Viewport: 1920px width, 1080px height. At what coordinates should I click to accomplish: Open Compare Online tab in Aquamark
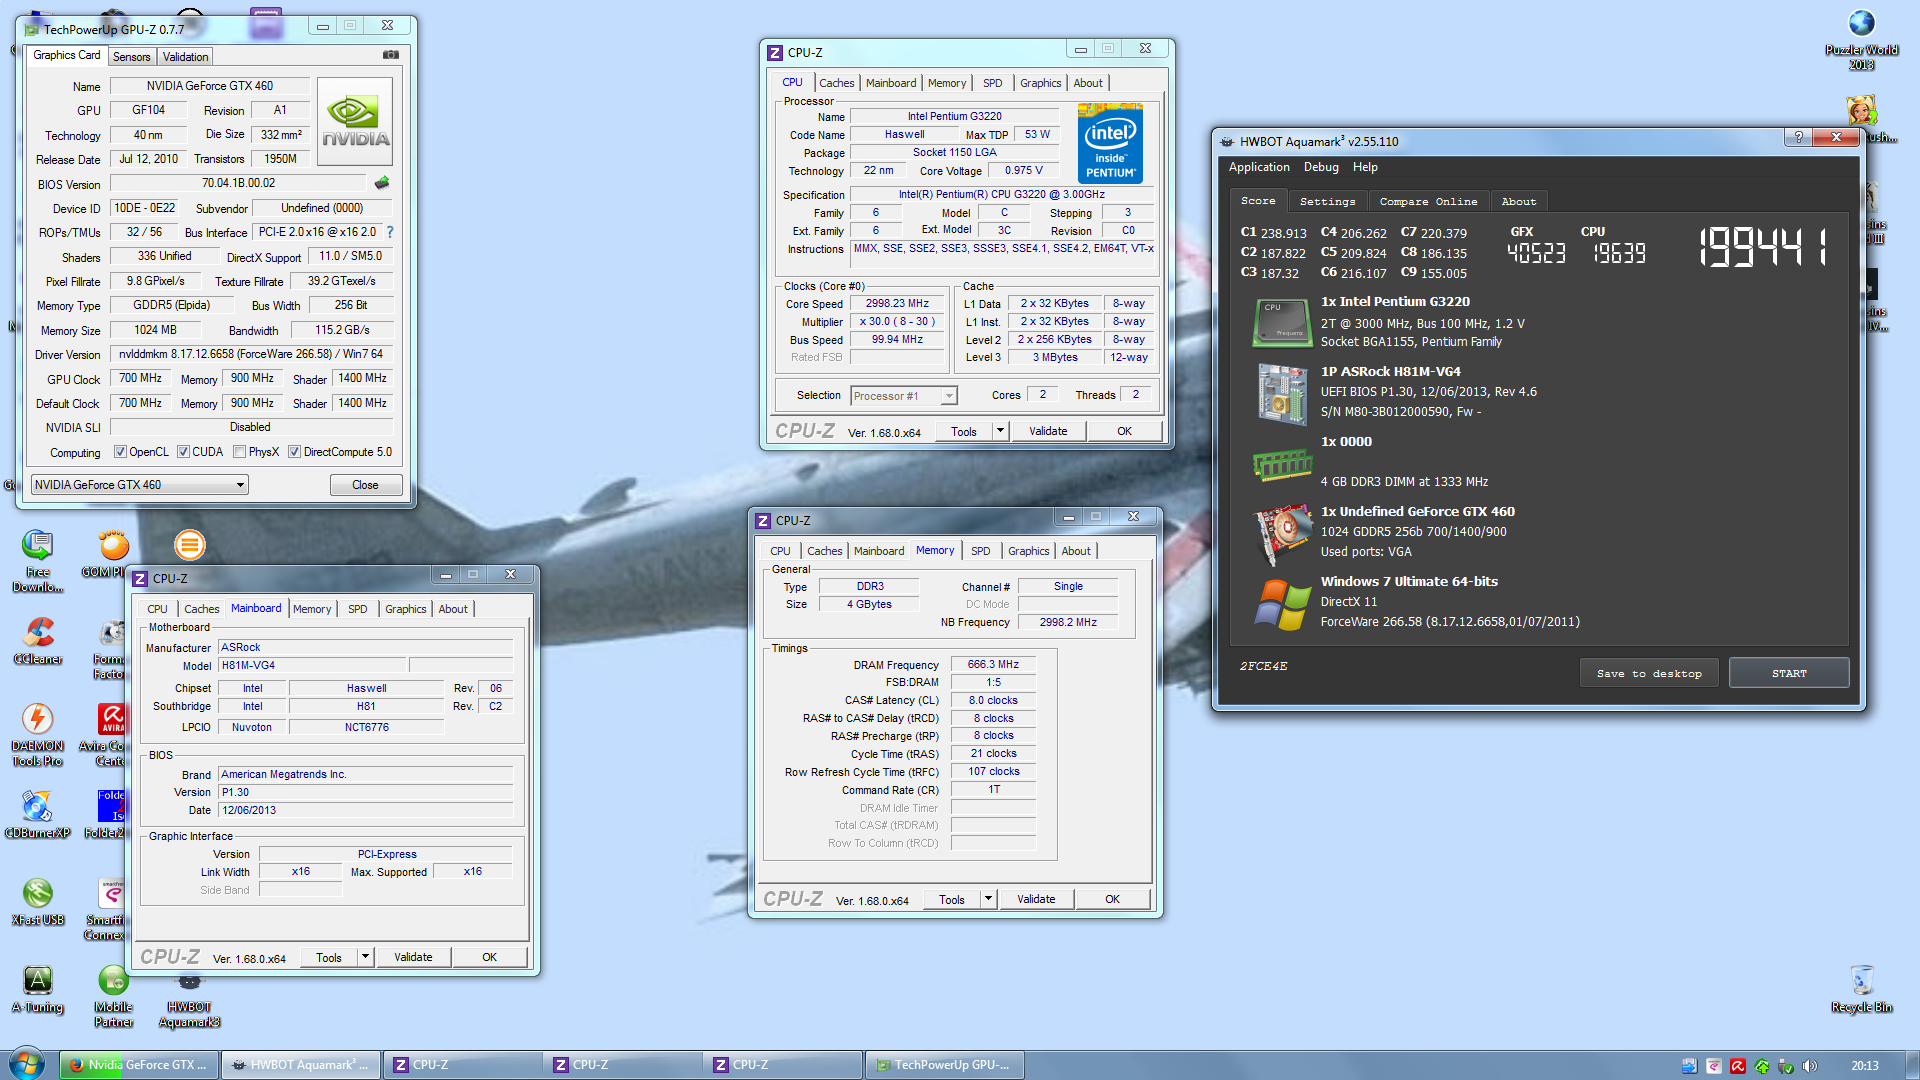(x=1428, y=201)
